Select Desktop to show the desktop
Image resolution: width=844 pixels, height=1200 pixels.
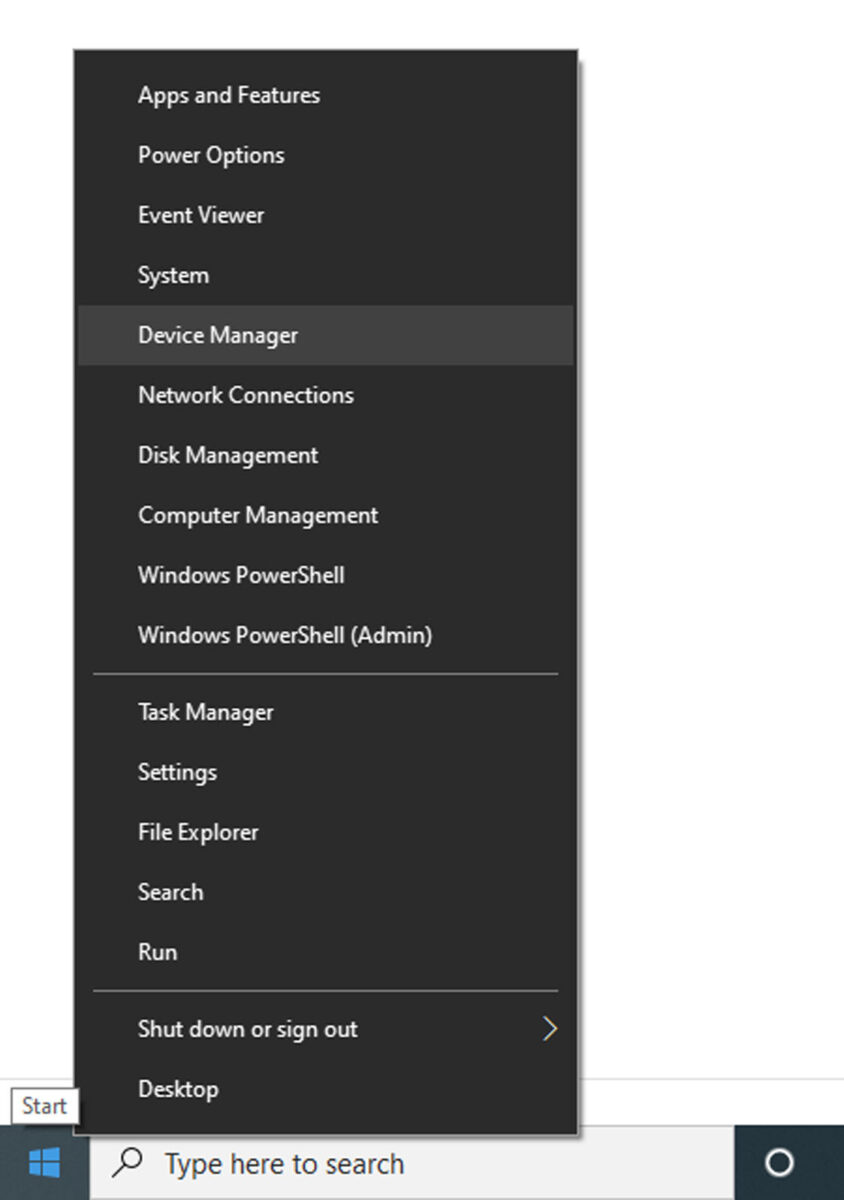point(178,1089)
